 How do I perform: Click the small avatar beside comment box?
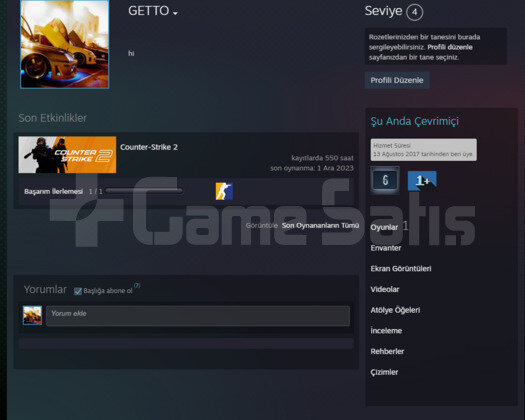point(32,315)
